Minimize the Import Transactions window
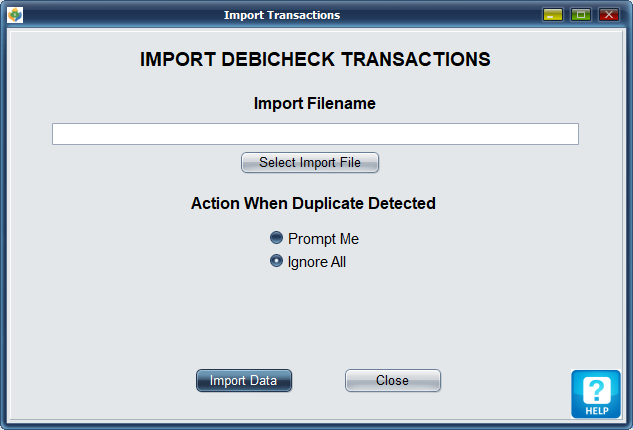Viewport: 633px width, 430px height. (552, 15)
